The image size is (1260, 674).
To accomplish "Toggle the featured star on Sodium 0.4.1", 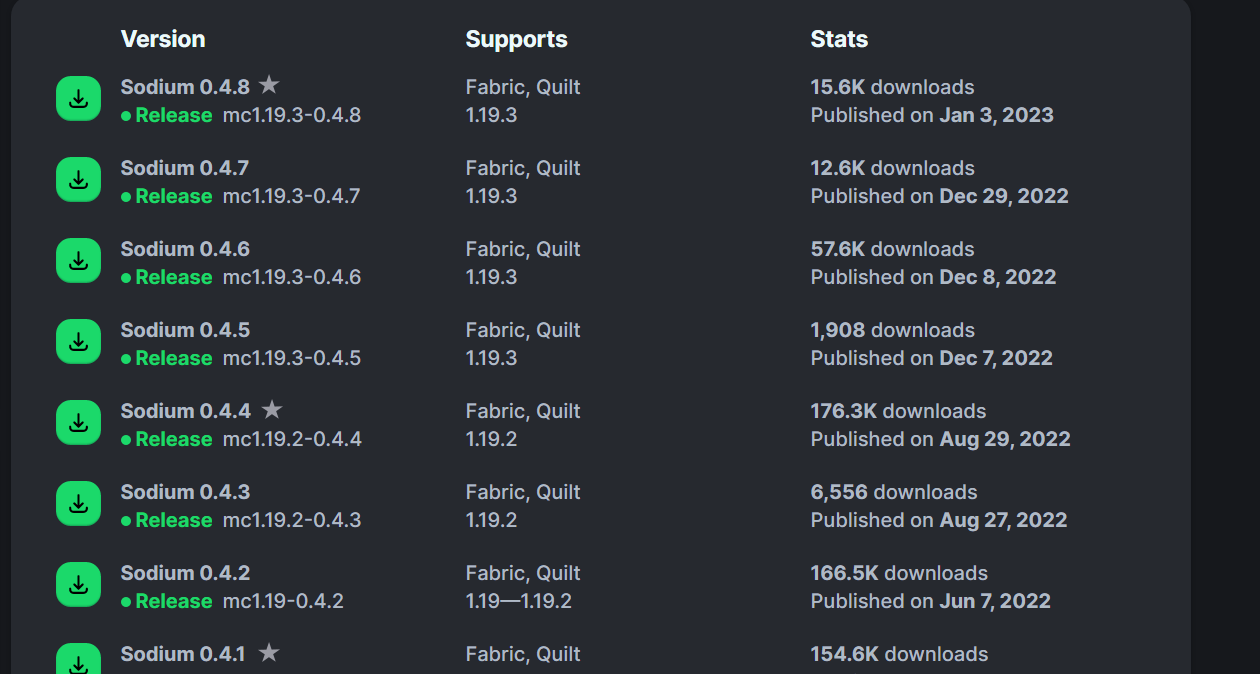I will [x=268, y=653].
